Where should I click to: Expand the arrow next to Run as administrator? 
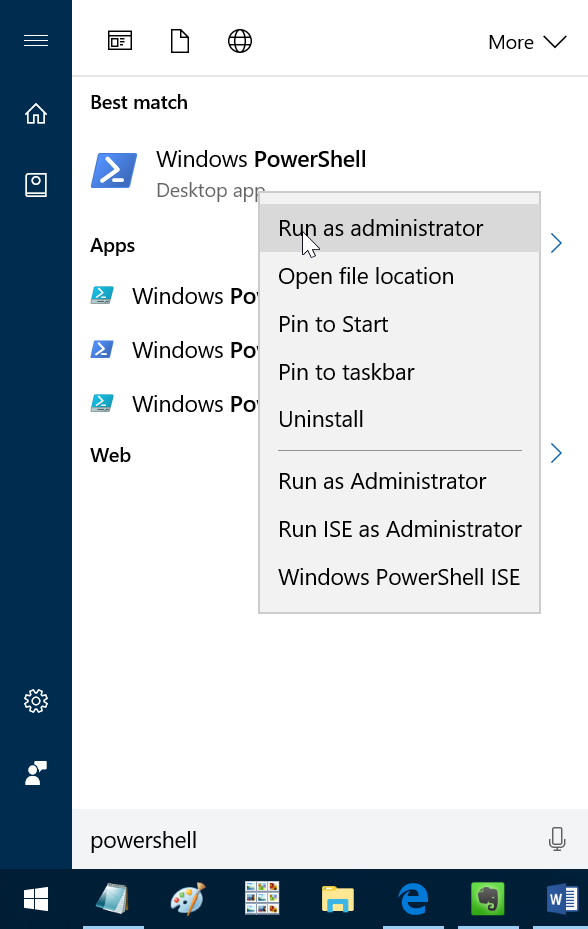[x=556, y=243]
